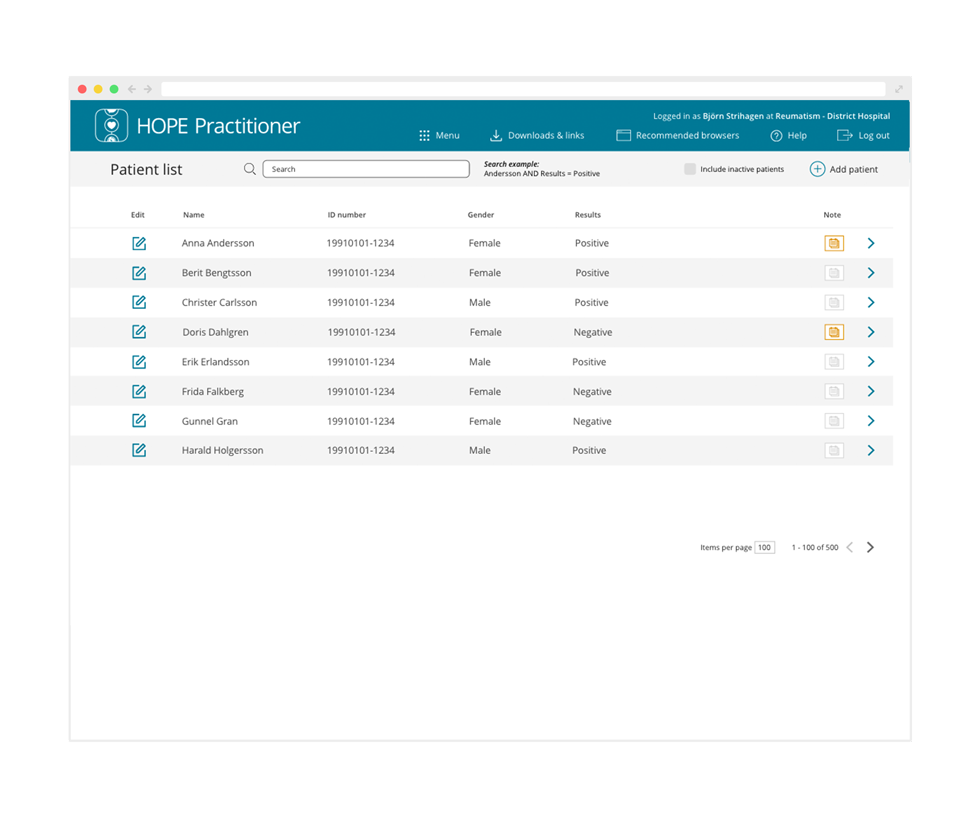Click note icon for Erik Erlandsson
This screenshot has width=980, height=818.
pyautogui.click(x=834, y=362)
